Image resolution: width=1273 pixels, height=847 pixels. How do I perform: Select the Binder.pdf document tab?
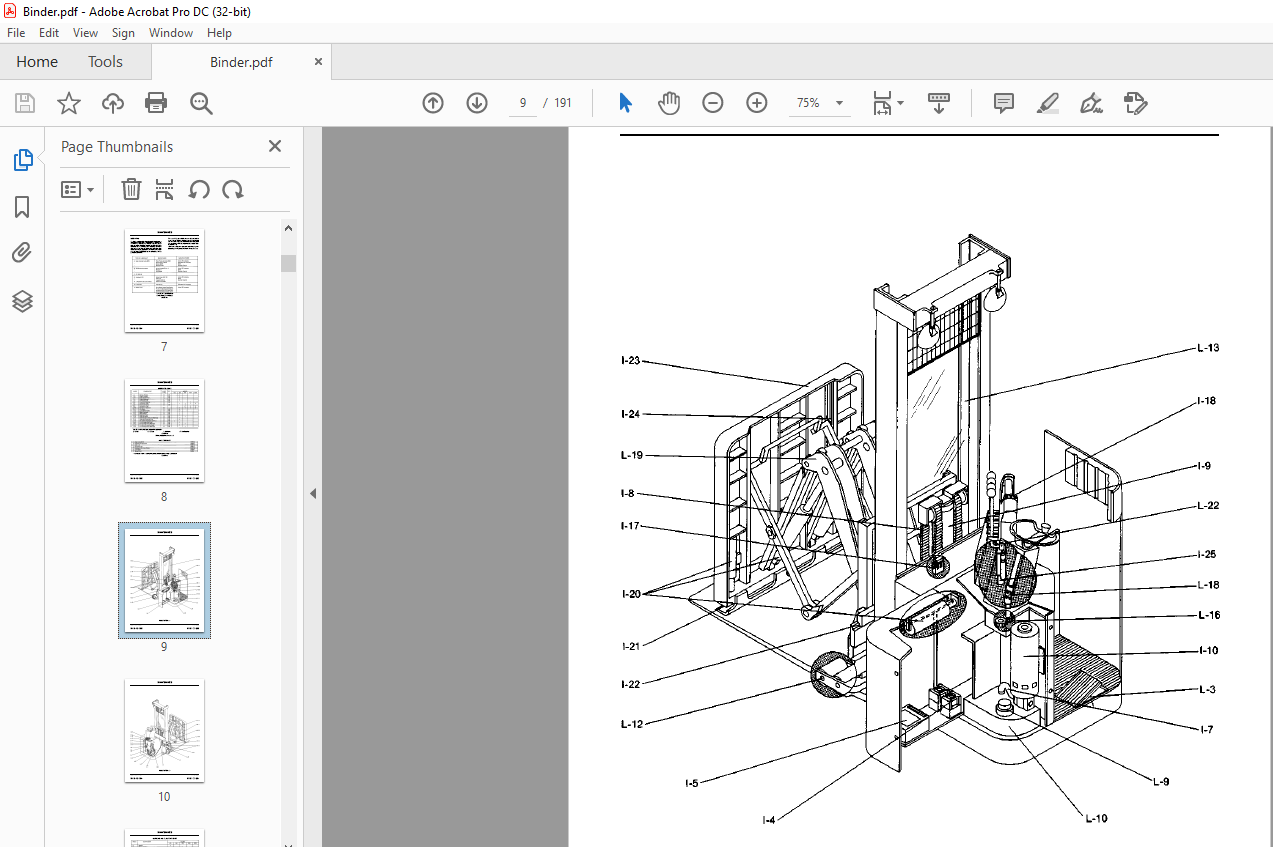[241, 62]
